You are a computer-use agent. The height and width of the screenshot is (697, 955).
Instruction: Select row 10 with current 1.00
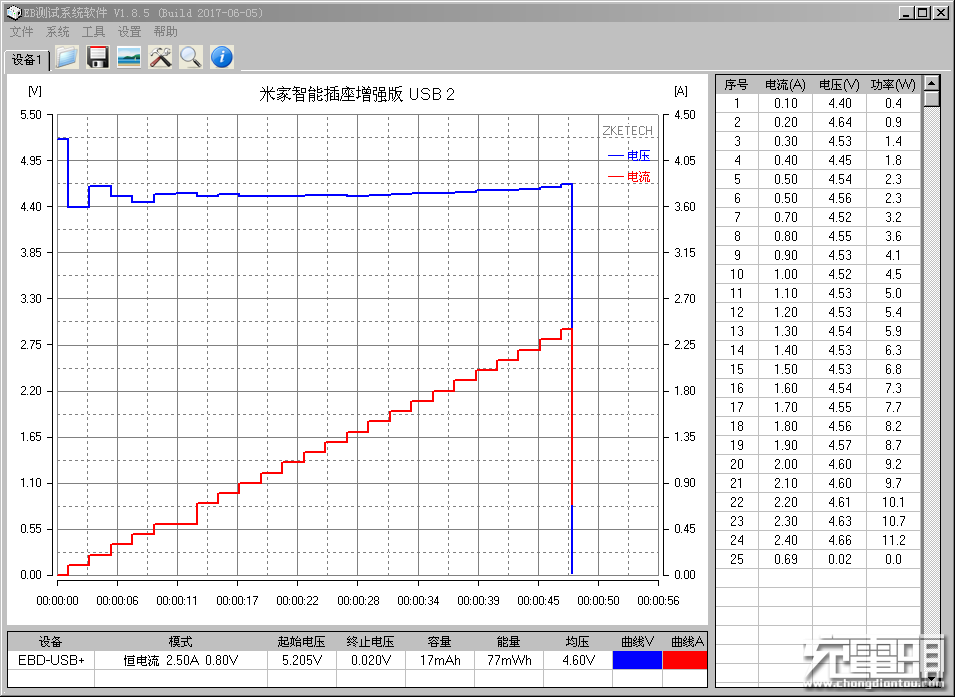(818, 274)
